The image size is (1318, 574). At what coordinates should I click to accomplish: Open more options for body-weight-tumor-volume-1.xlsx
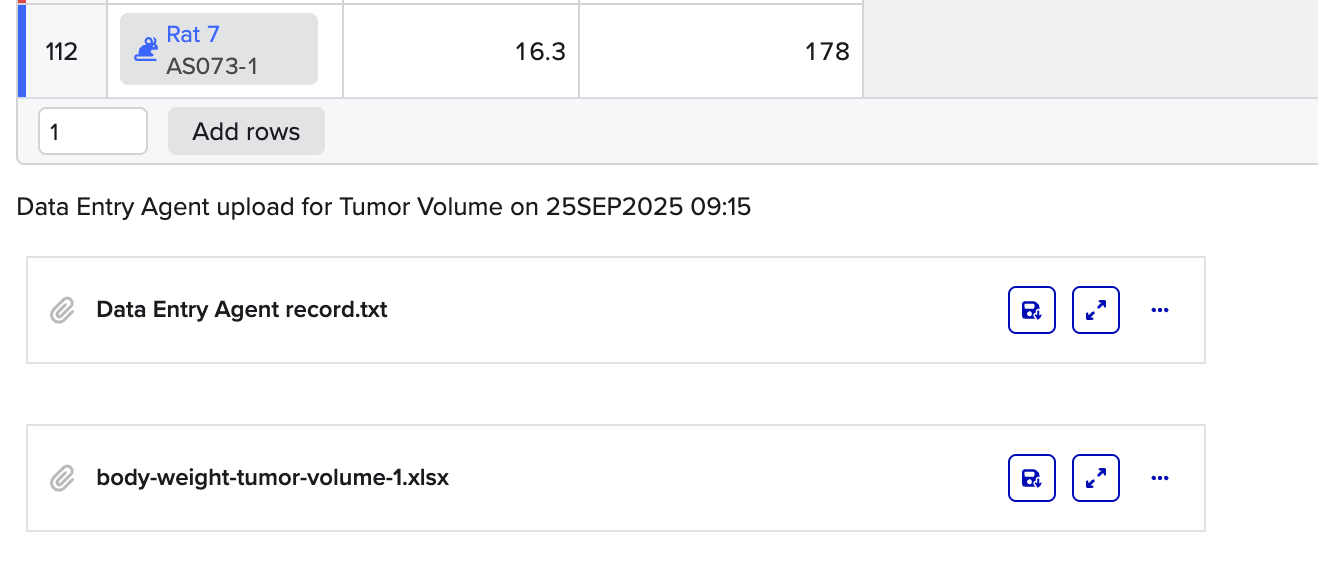click(x=1160, y=478)
